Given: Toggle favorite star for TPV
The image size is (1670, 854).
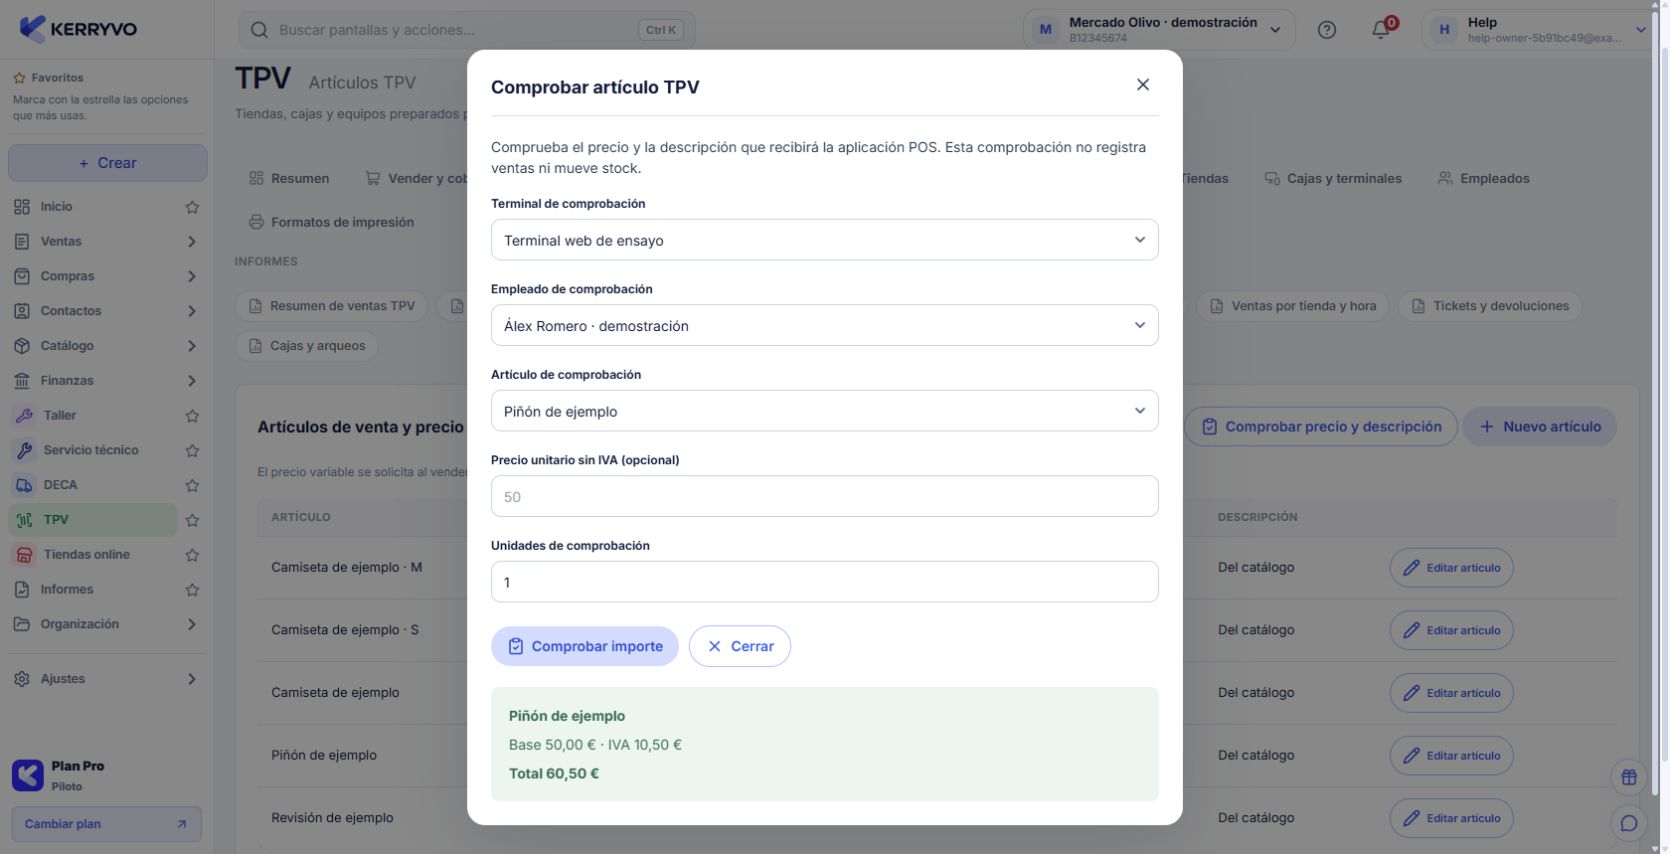Looking at the screenshot, I should tap(192, 520).
